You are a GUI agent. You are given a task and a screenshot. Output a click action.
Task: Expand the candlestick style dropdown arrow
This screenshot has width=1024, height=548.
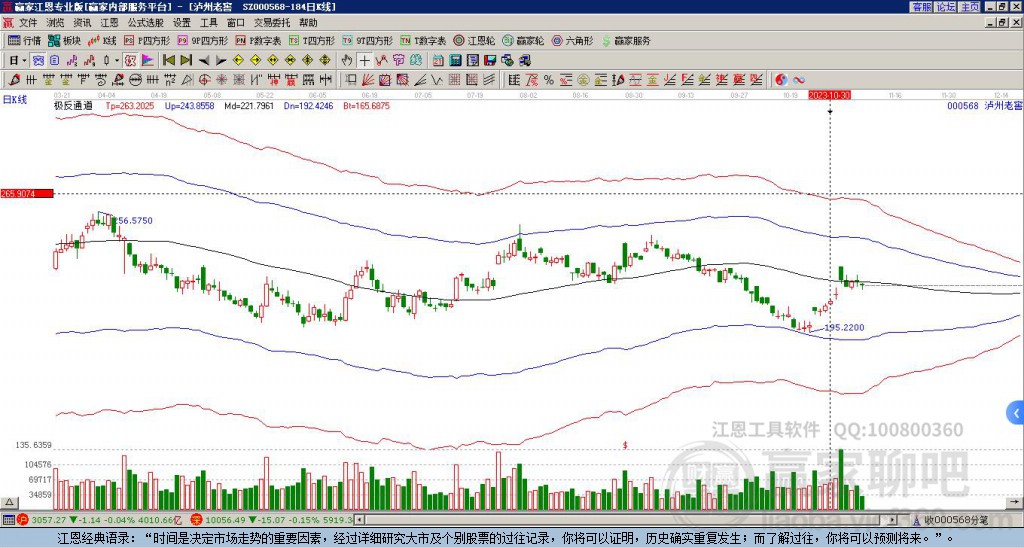click(117, 60)
